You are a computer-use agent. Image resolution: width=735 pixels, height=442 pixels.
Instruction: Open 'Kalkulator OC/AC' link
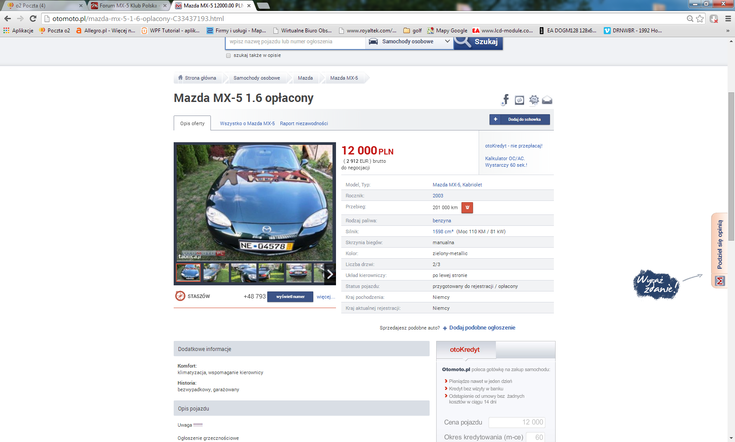tap(504, 158)
